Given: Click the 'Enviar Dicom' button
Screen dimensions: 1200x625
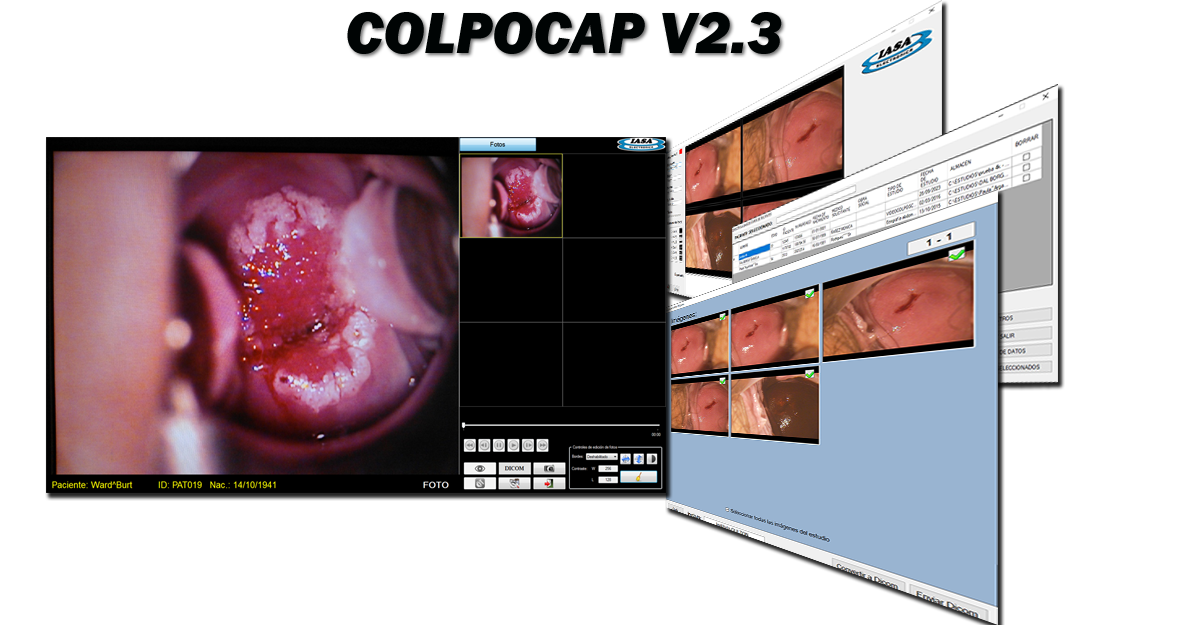Looking at the screenshot, I should (x=948, y=604).
